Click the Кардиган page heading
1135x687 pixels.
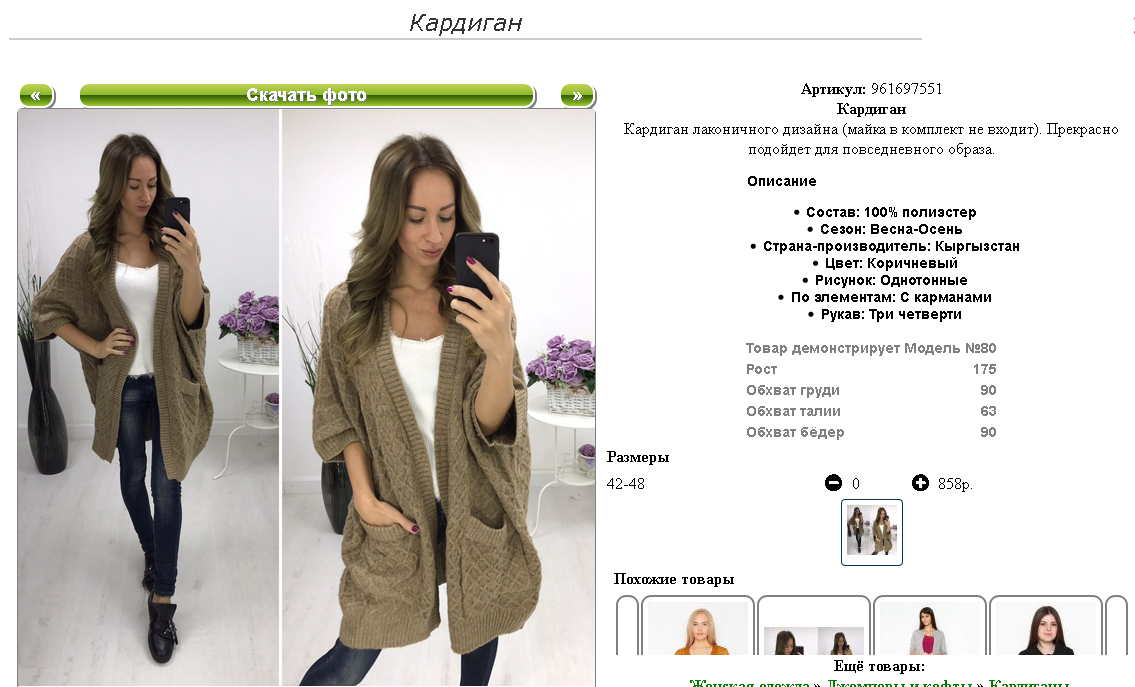[465, 23]
